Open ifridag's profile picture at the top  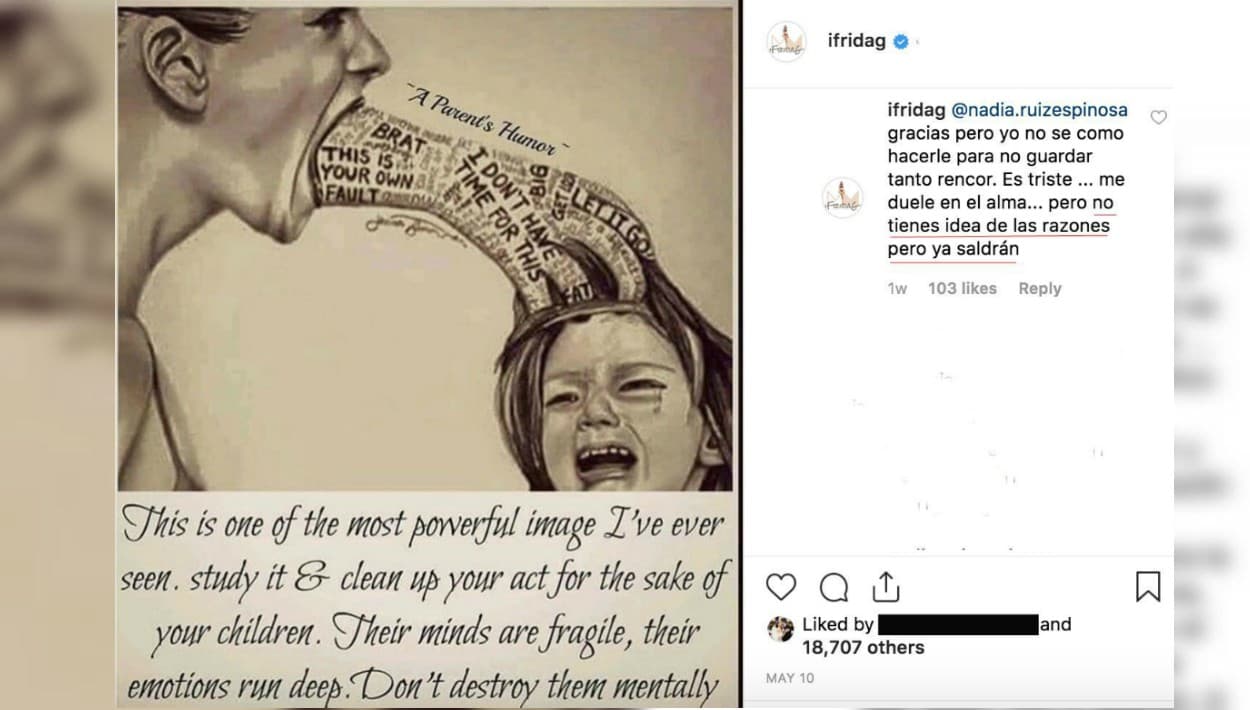786,42
